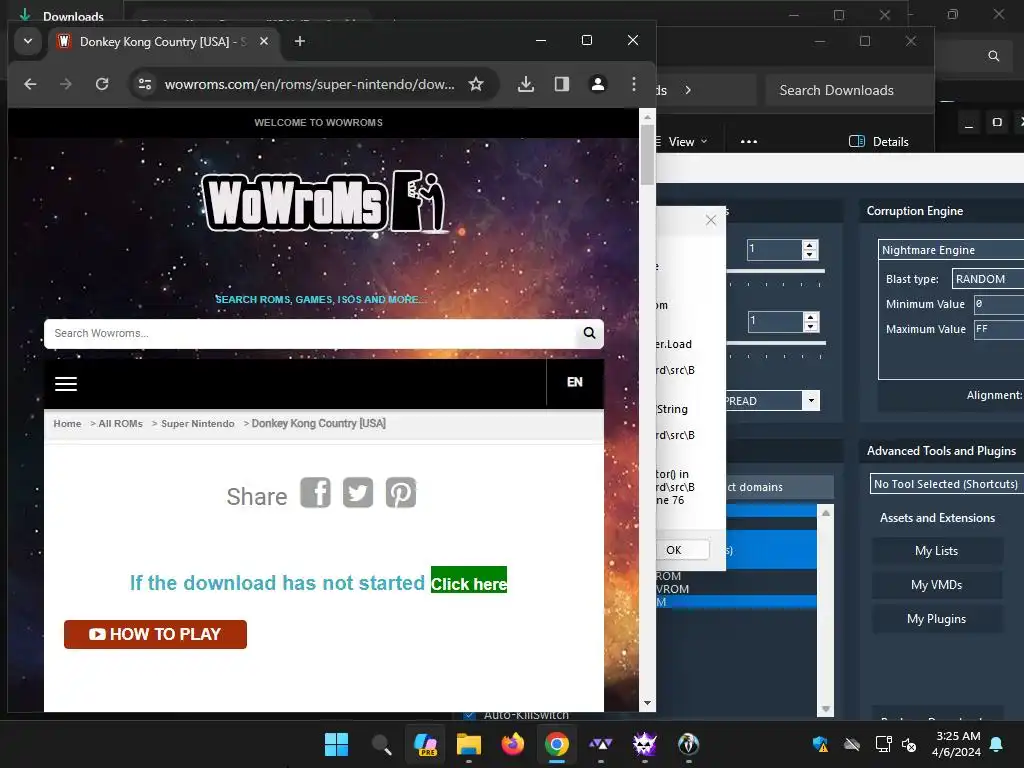
Task: View site information icon in address bar
Action: tap(145, 84)
